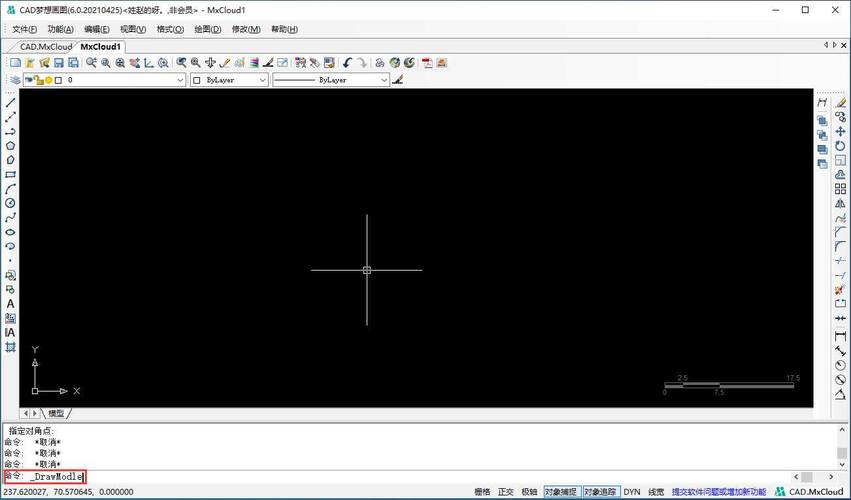Select the Linear dimension tool
851x500 pixels.
pos(840,337)
